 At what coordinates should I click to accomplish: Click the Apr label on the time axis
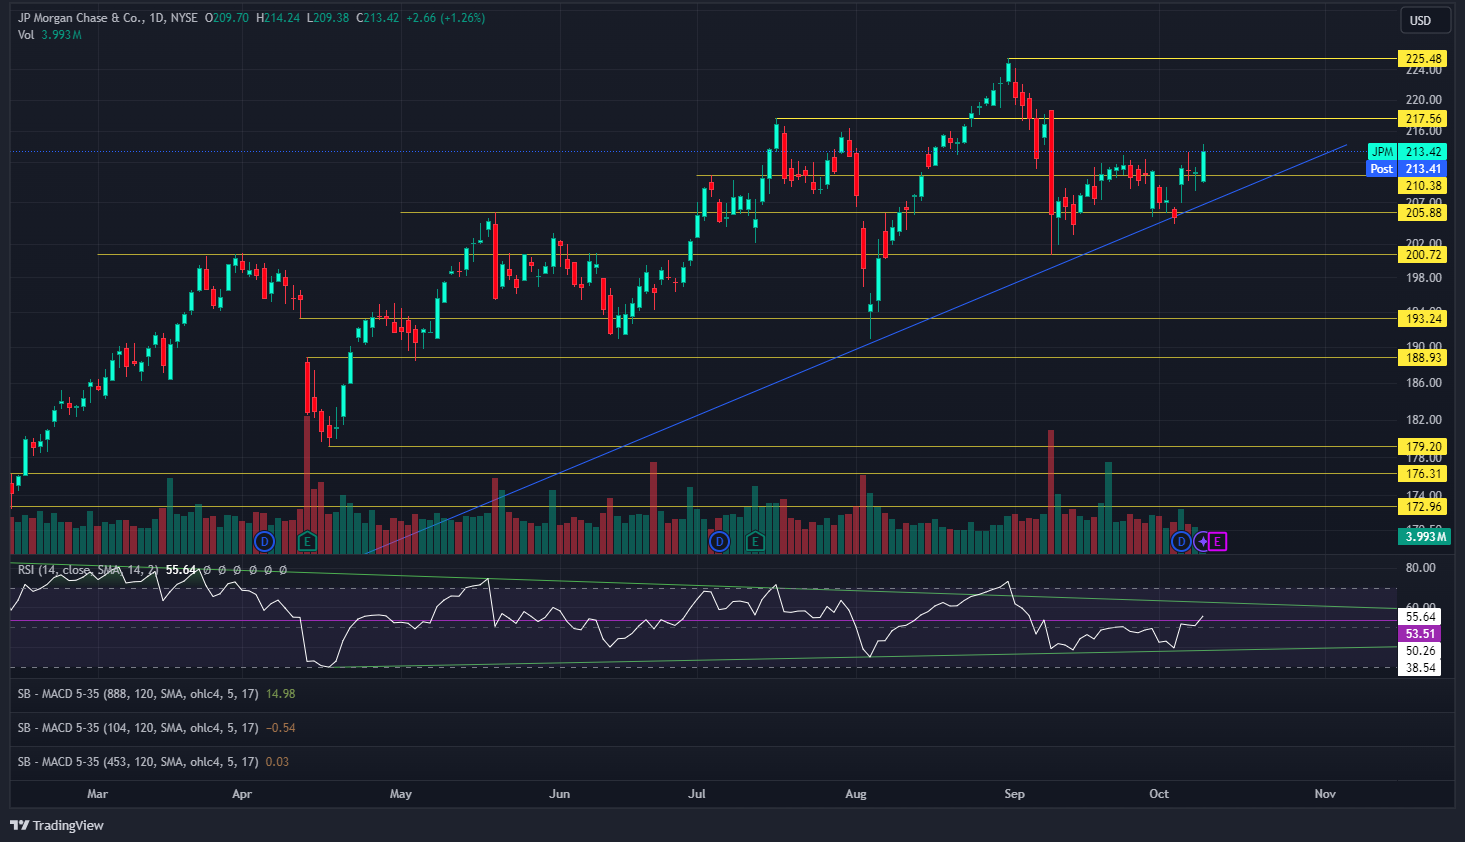[242, 794]
